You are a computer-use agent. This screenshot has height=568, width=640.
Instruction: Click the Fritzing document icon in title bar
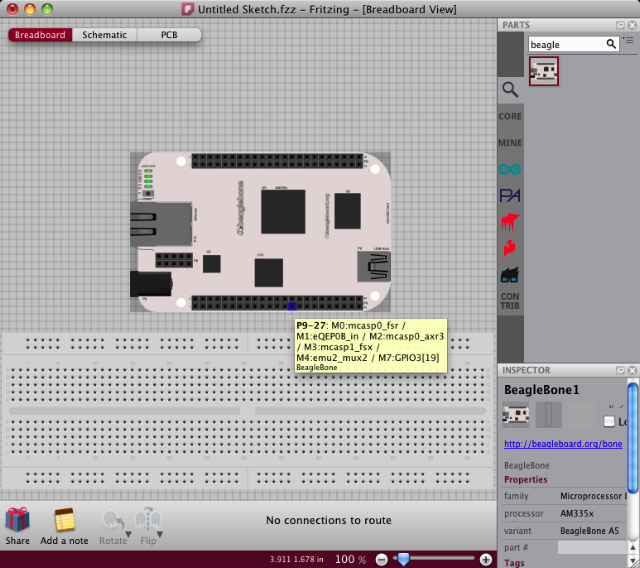pyautogui.click(x=188, y=9)
